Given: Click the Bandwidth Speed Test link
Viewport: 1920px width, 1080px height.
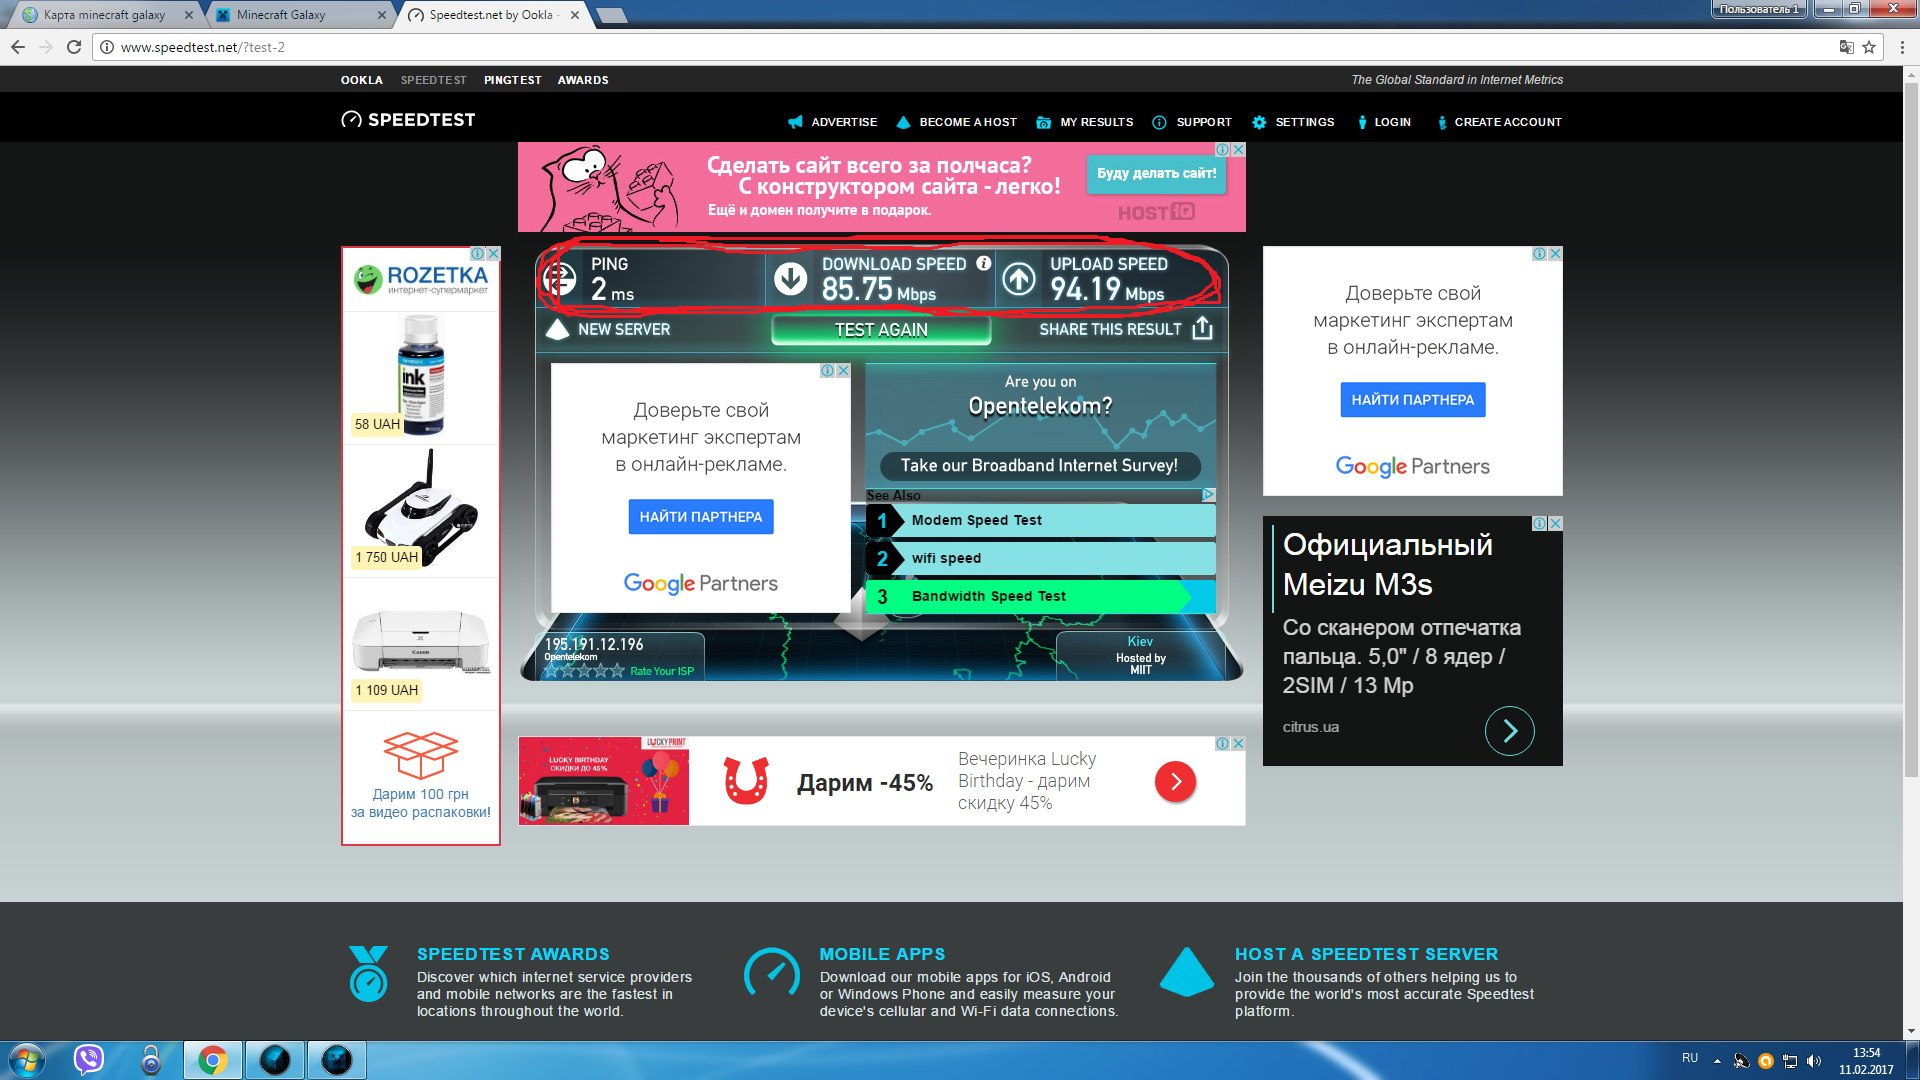Looking at the screenshot, I should [1041, 596].
